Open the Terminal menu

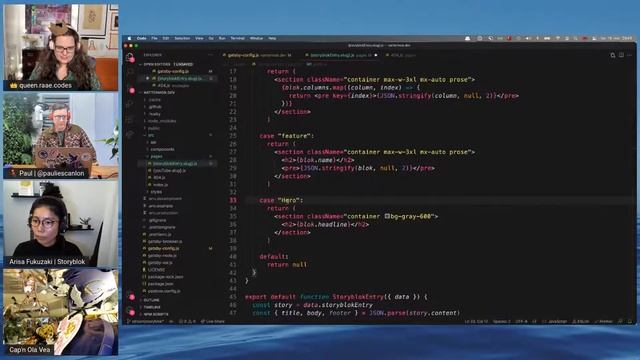238,38
